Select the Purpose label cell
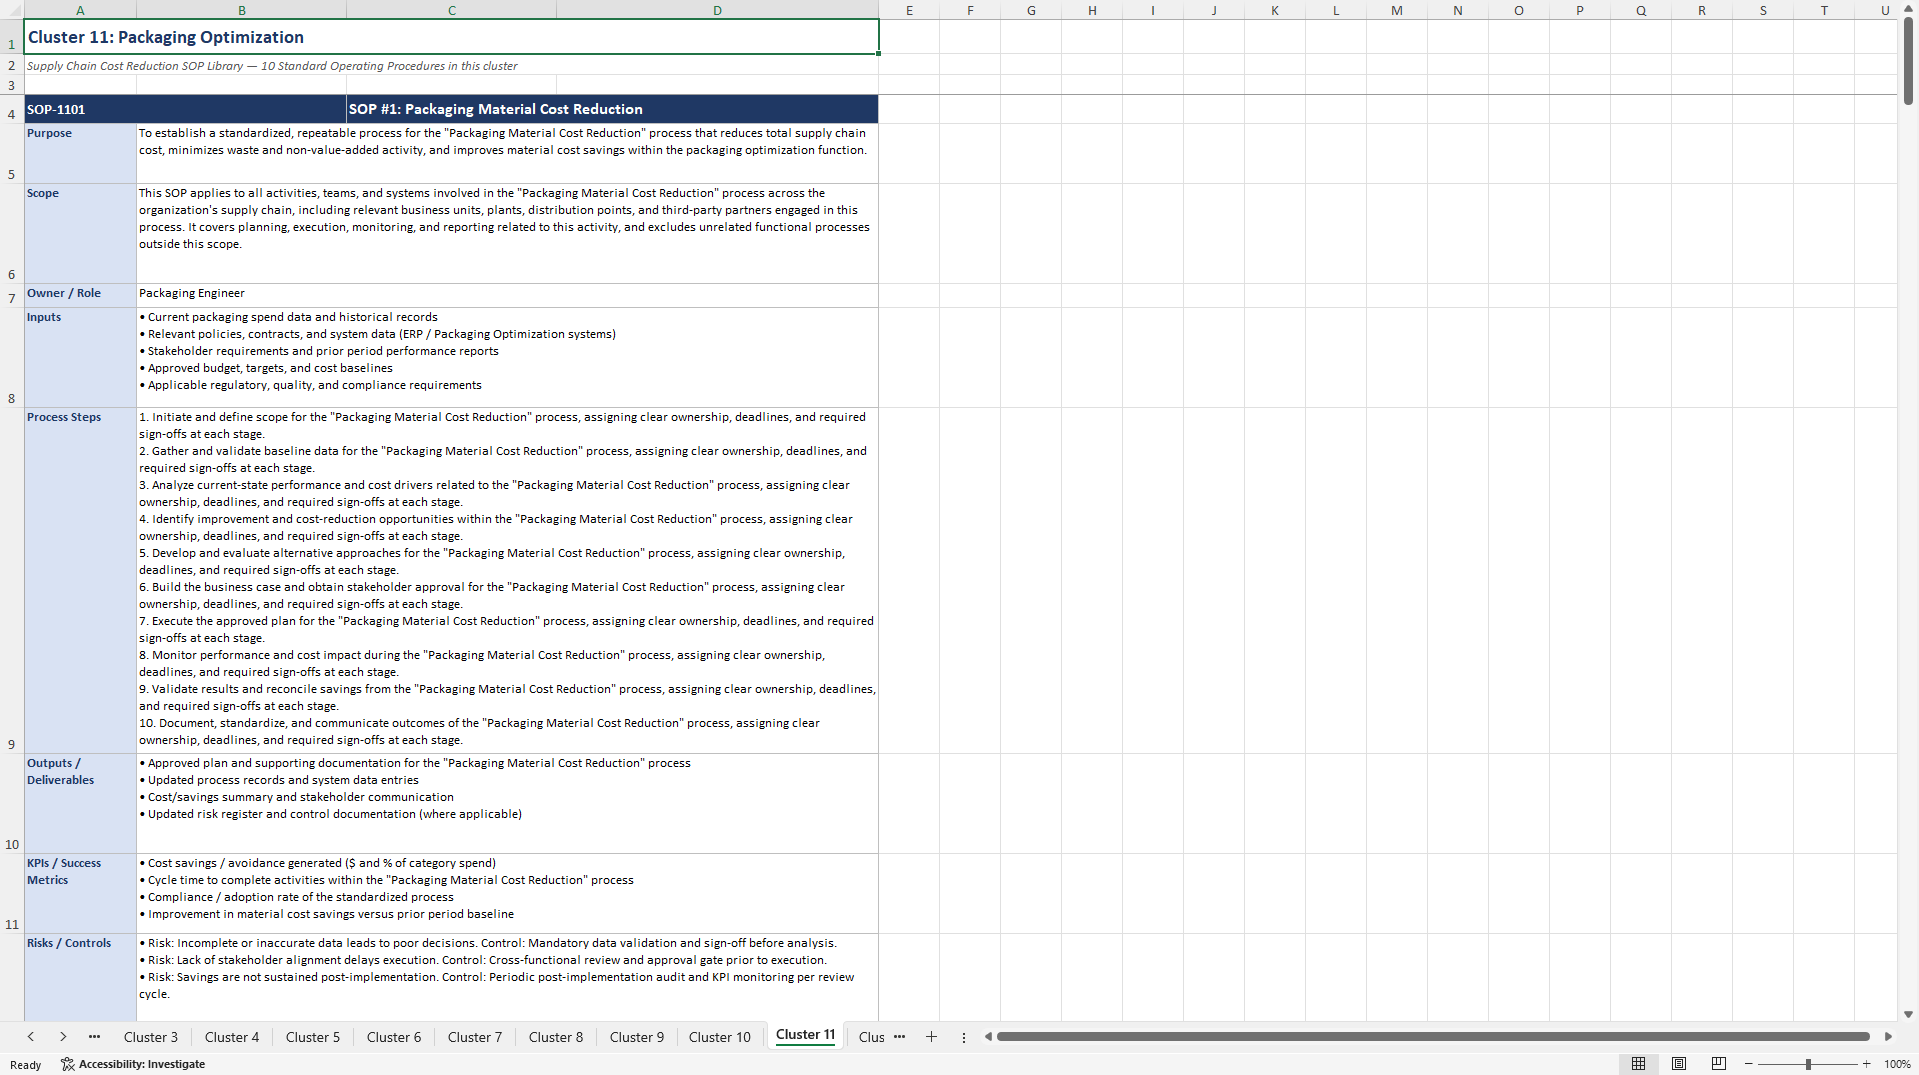This screenshot has width=1919, height=1075. (x=80, y=153)
